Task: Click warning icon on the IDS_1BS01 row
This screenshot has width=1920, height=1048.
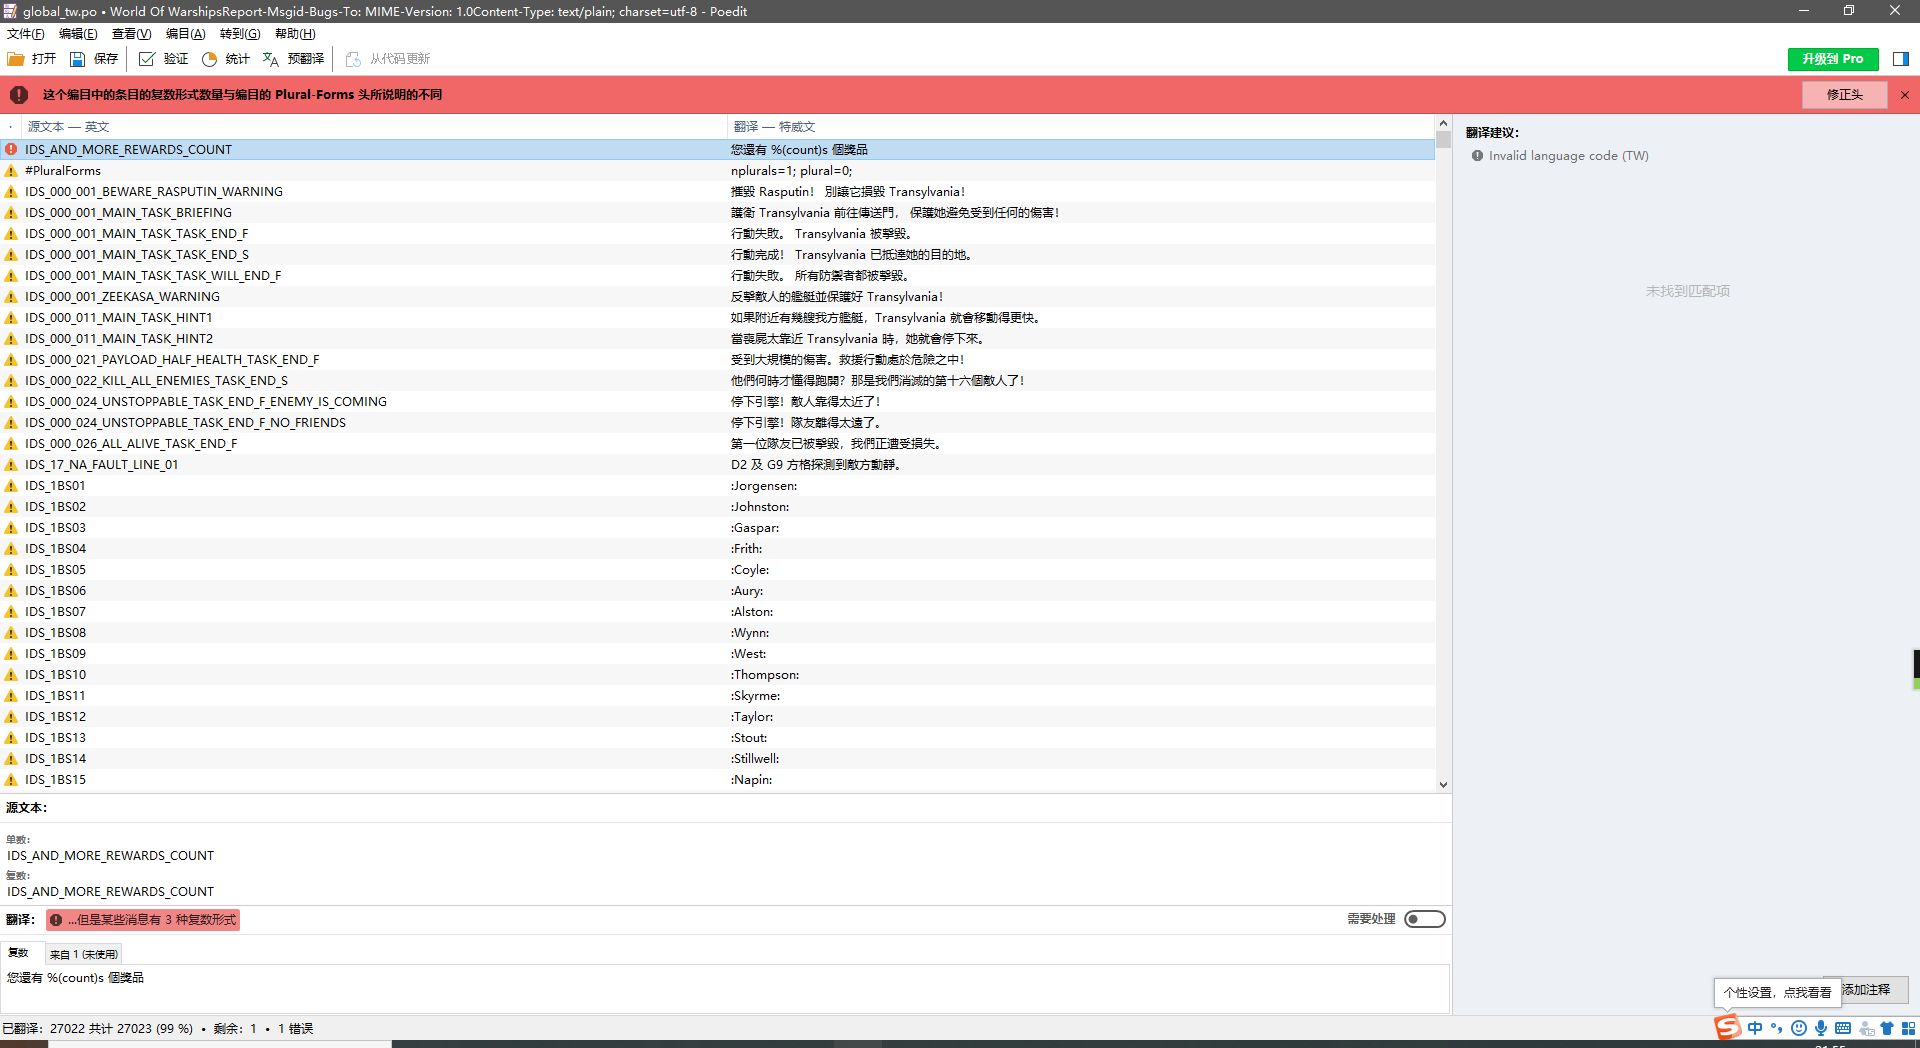Action: (11, 485)
